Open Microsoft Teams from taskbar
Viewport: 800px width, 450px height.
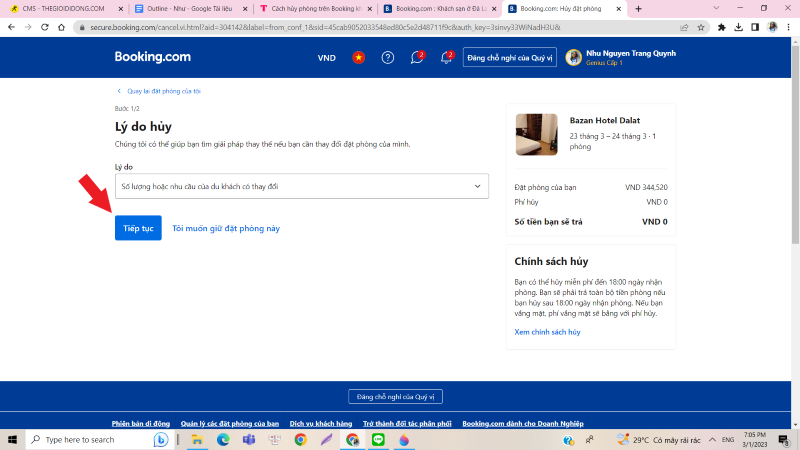point(249,439)
